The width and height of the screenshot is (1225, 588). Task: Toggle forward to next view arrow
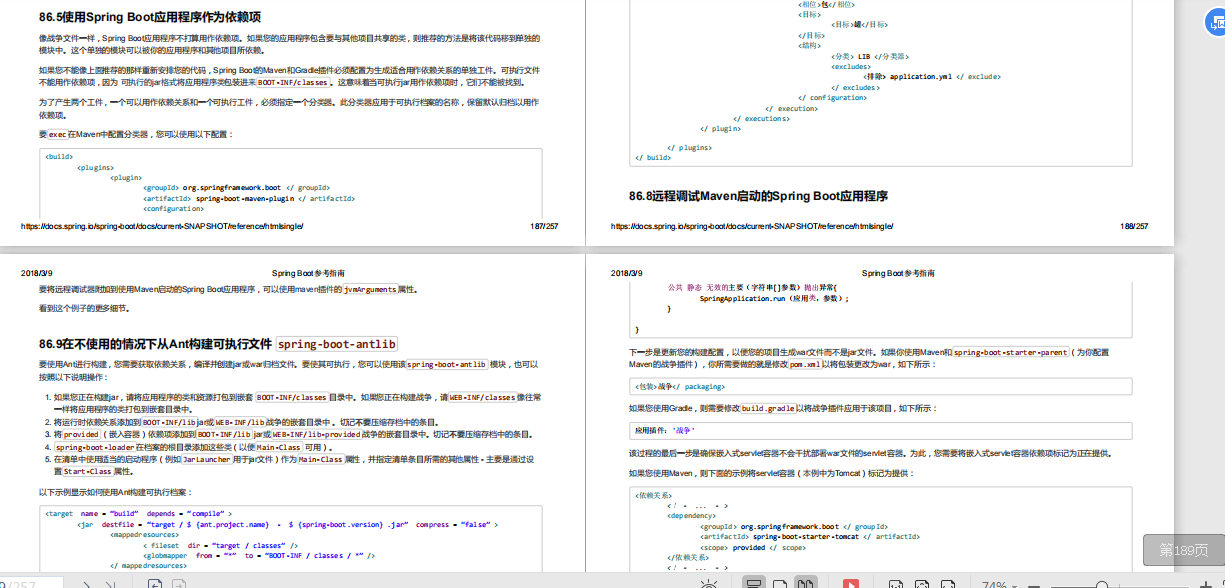(x=181, y=583)
